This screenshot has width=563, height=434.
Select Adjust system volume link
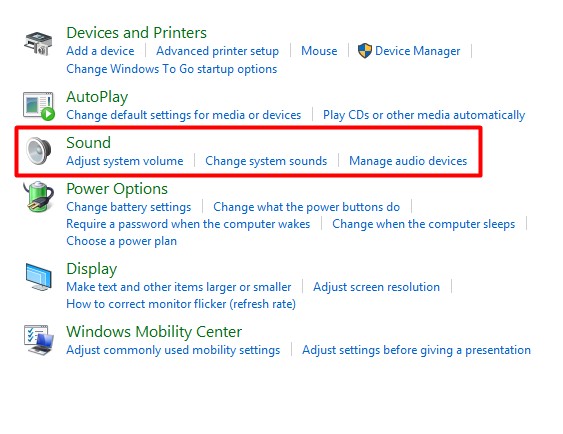[x=125, y=161]
